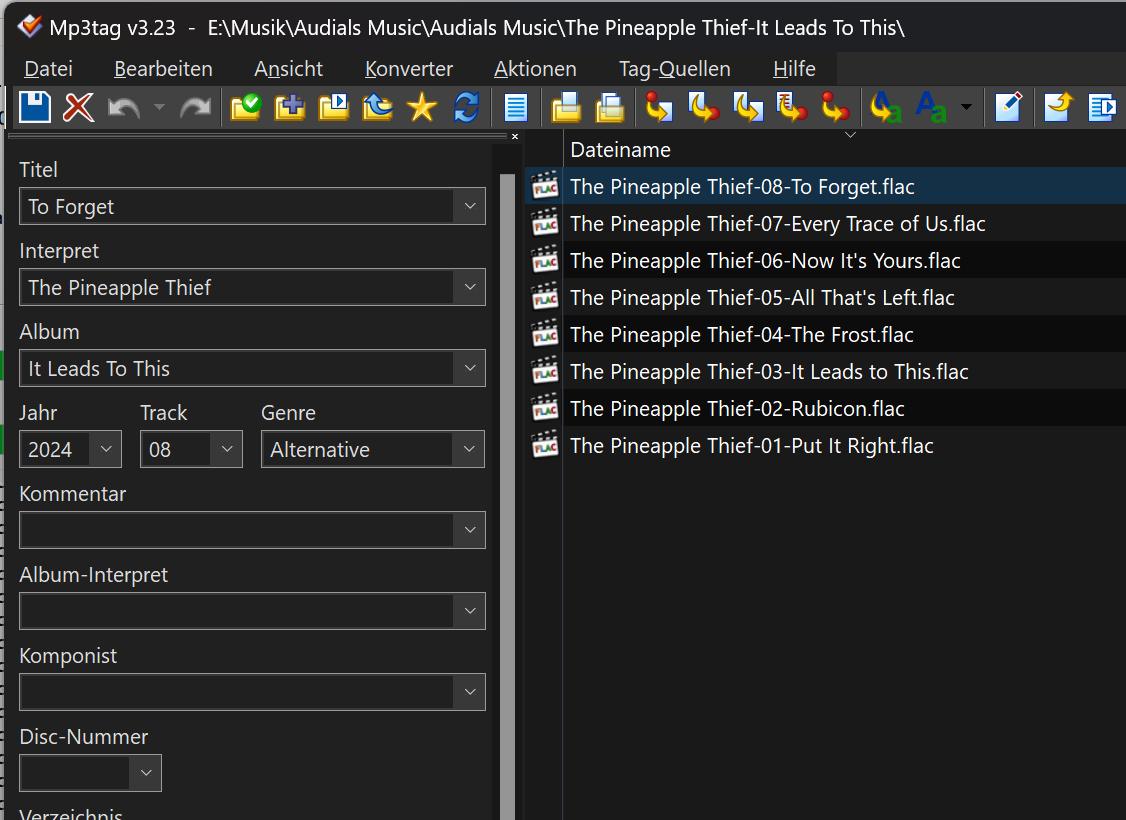Expand the actions dropdown arrow beside Aa
The image size is (1126, 820).
pos(967,108)
